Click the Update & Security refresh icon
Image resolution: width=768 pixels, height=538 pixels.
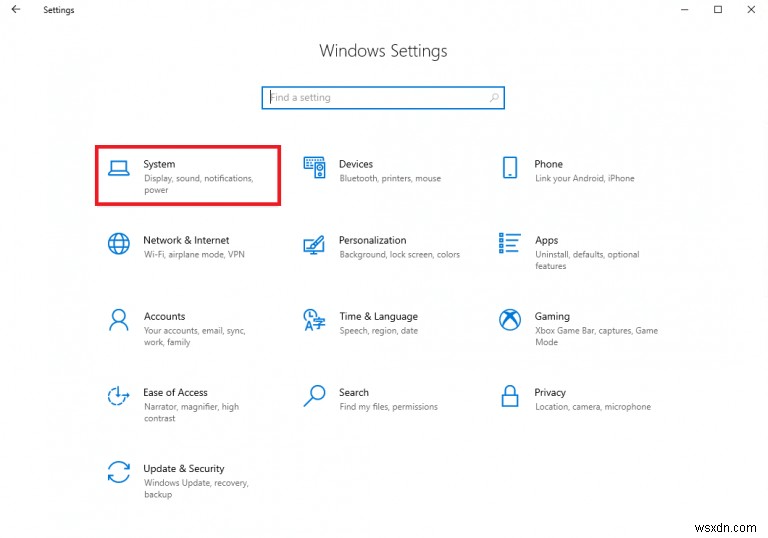pyautogui.click(x=119, y=472)
